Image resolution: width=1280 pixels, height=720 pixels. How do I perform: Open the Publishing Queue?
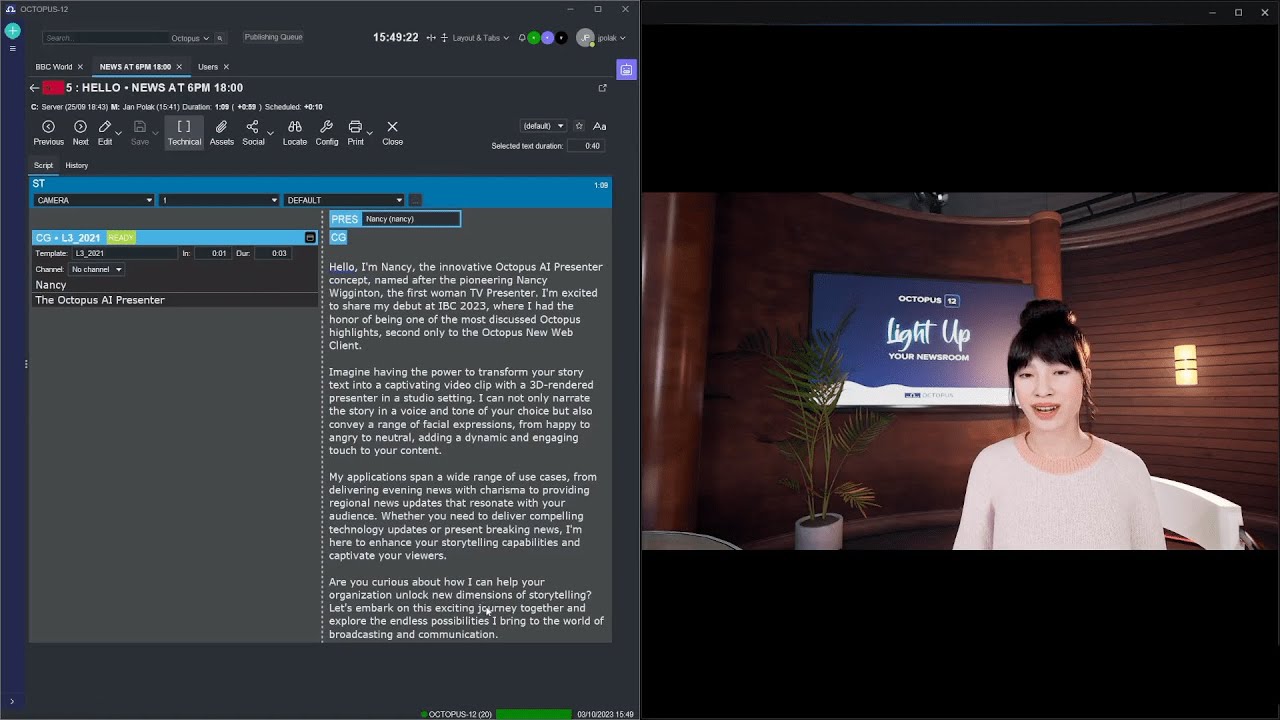(x=273, y=37)
